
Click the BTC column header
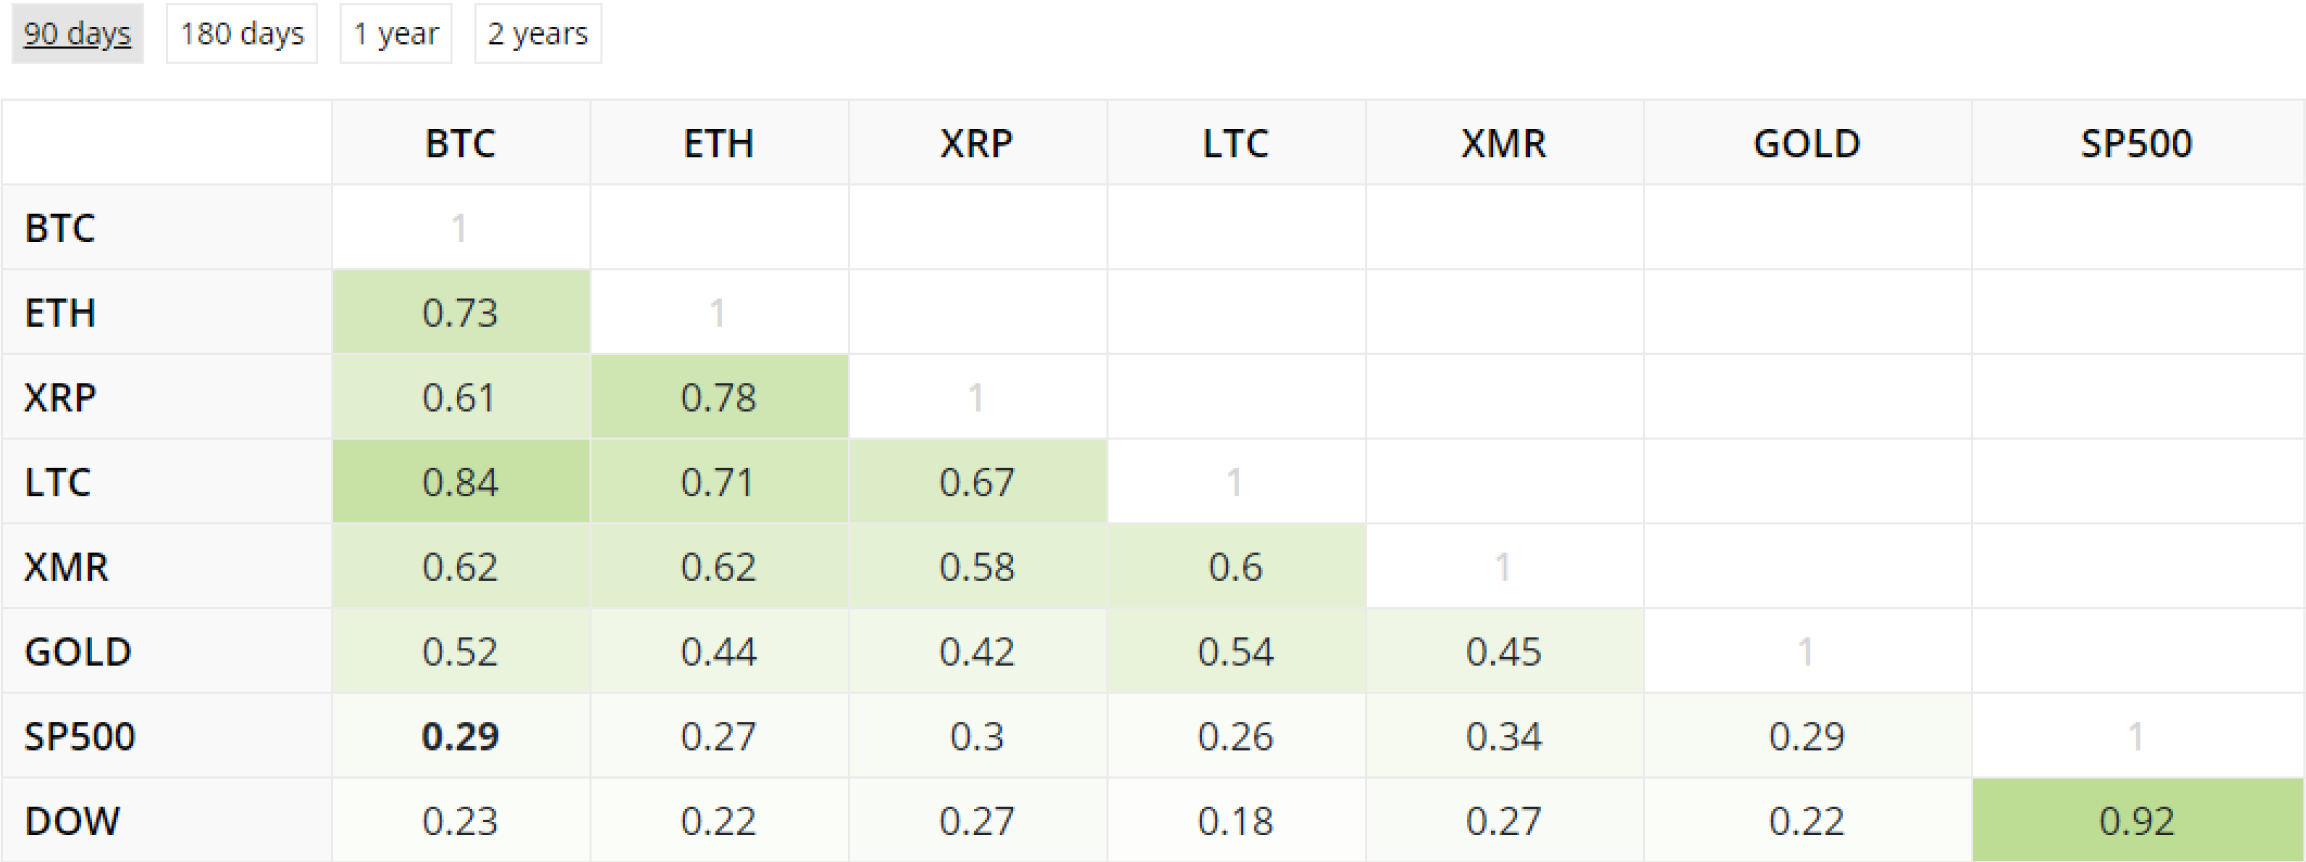(x=460, y=144)
